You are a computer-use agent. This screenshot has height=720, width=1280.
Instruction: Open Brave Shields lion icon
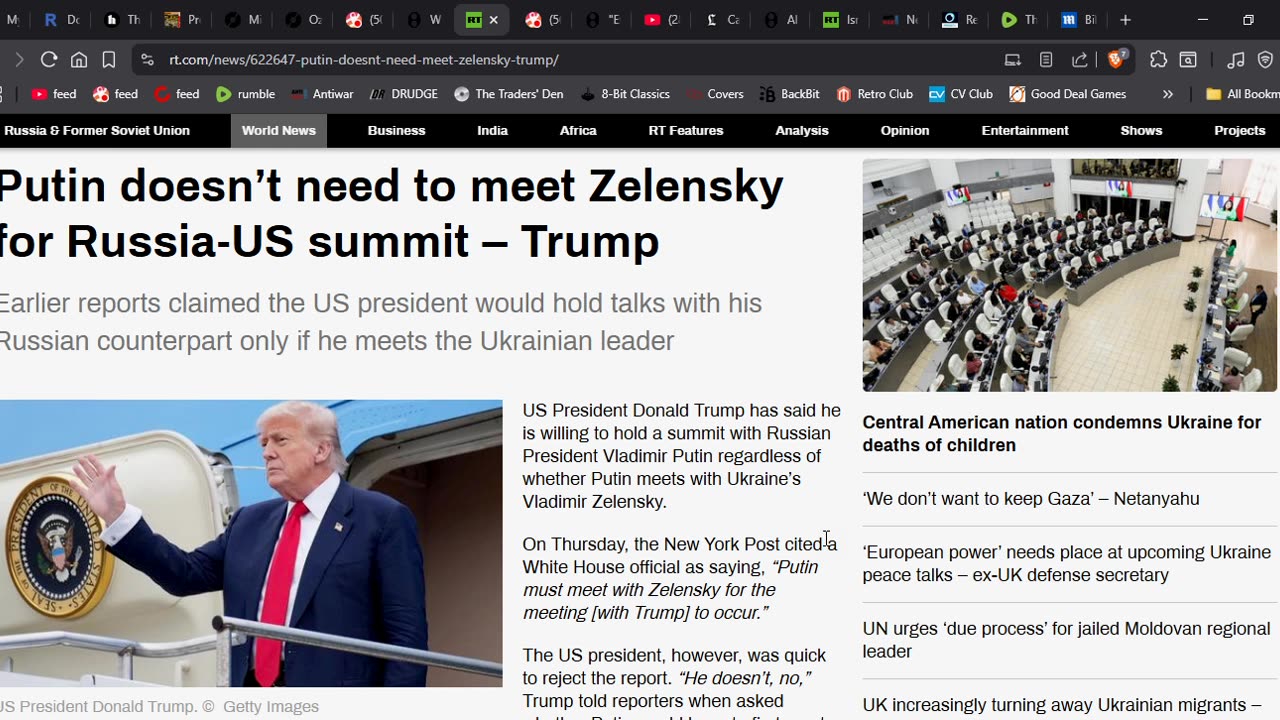[1117, 59]
